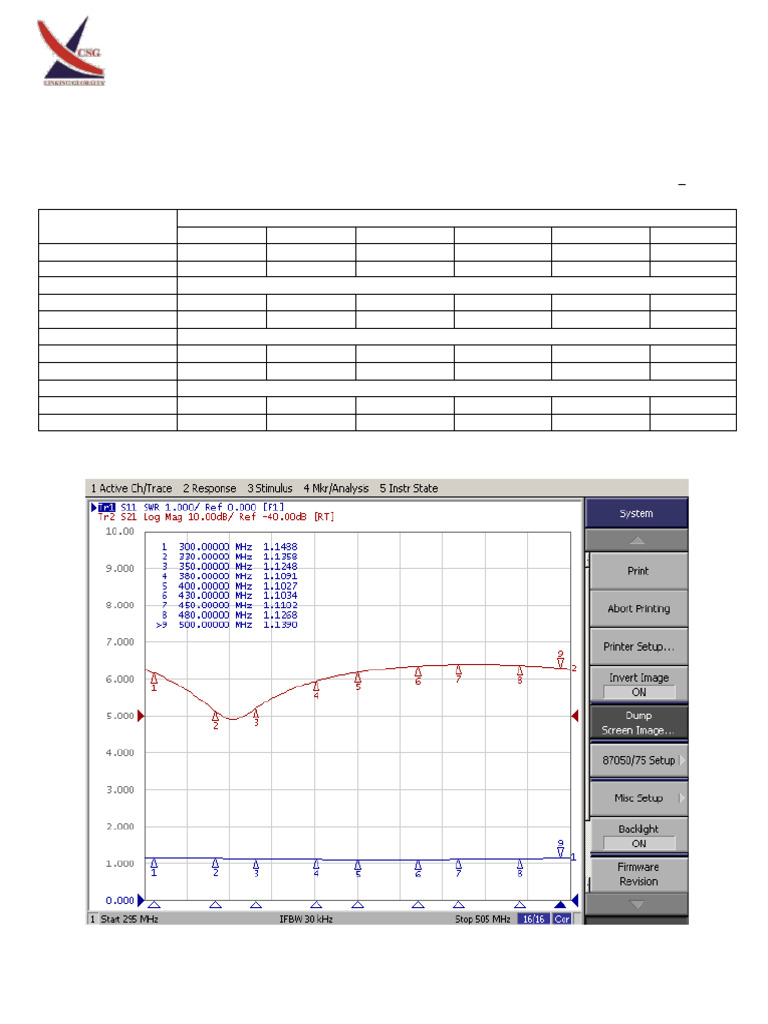Click Stop 505 MHz in status bar

click(x=483, y=920)
